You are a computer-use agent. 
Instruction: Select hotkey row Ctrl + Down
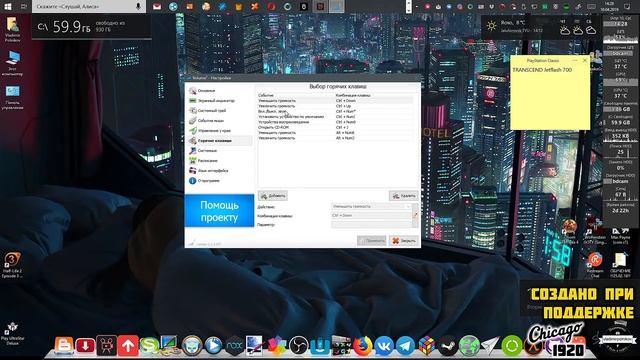tap(336, 100)
